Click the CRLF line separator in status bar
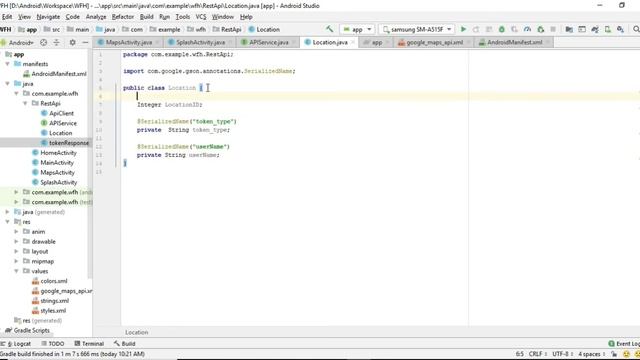This screenshot has width=640, height=360. coord(538,354)
